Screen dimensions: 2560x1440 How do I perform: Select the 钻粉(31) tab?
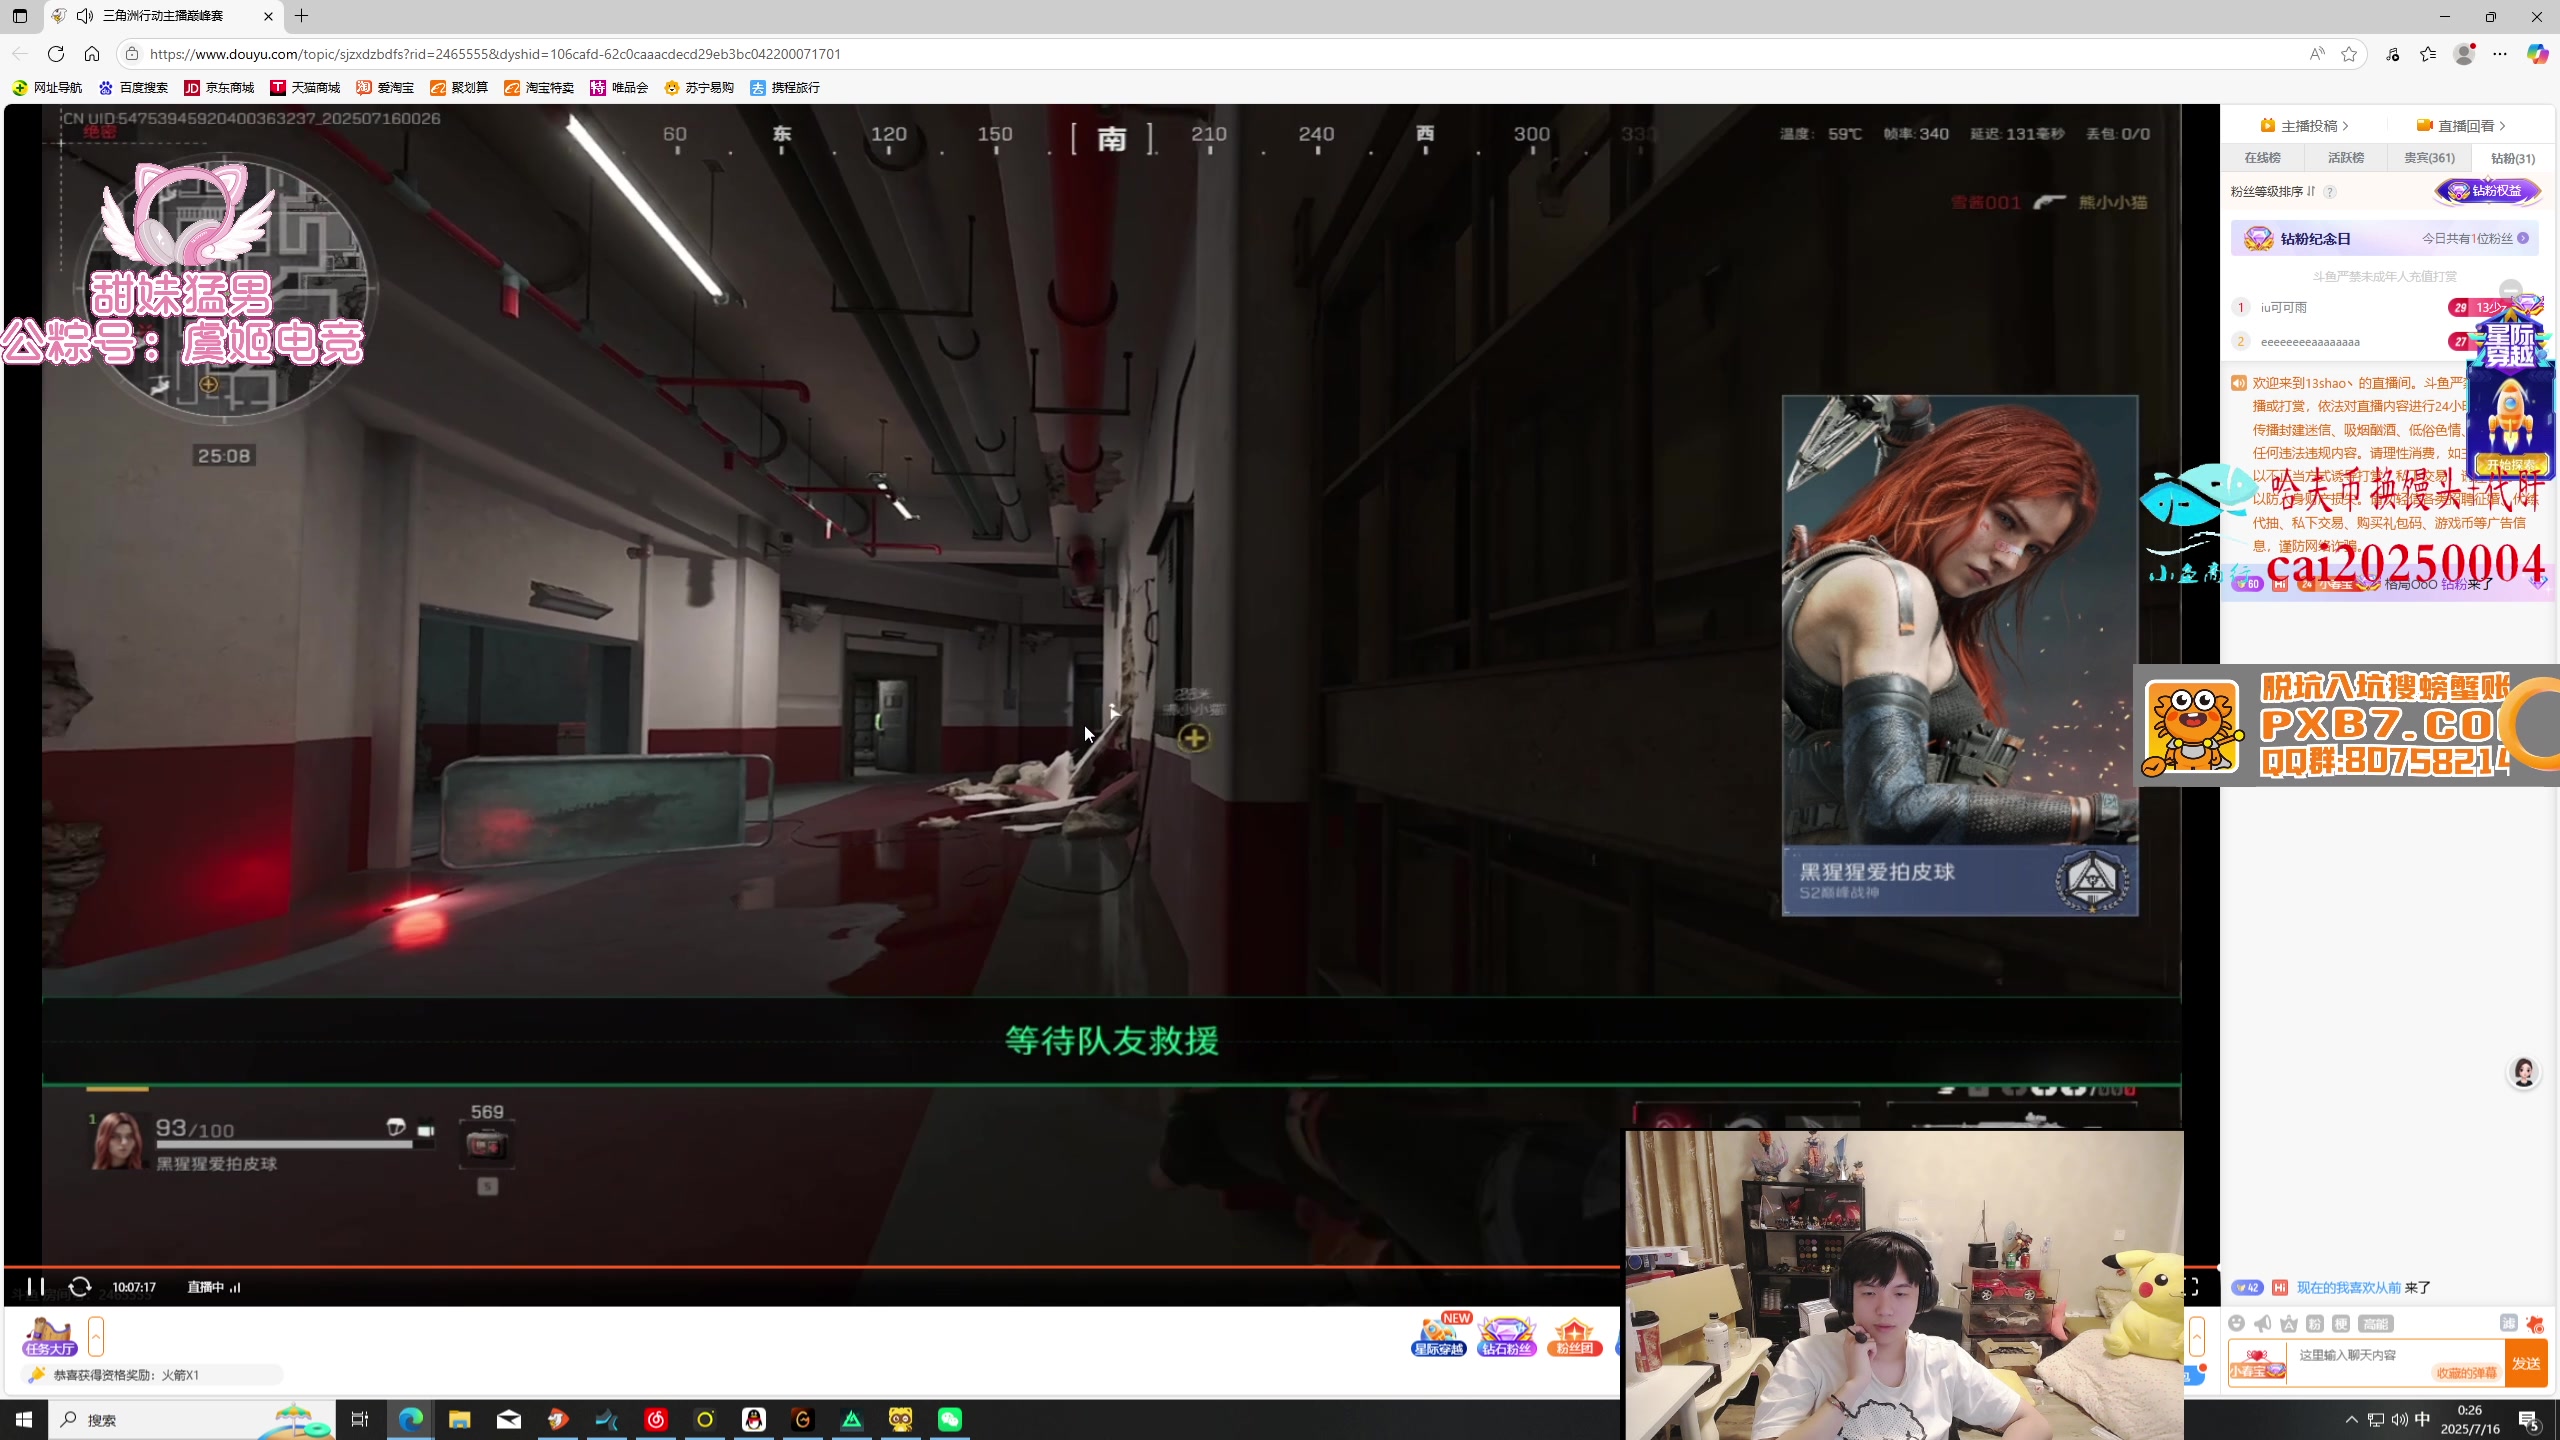(2512, 158)
